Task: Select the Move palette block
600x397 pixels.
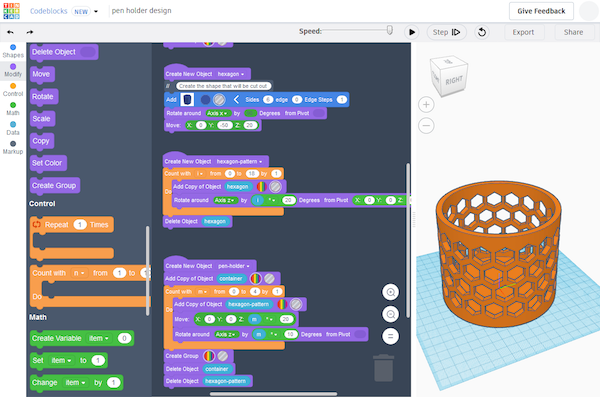Action: (x=42, y=74)
